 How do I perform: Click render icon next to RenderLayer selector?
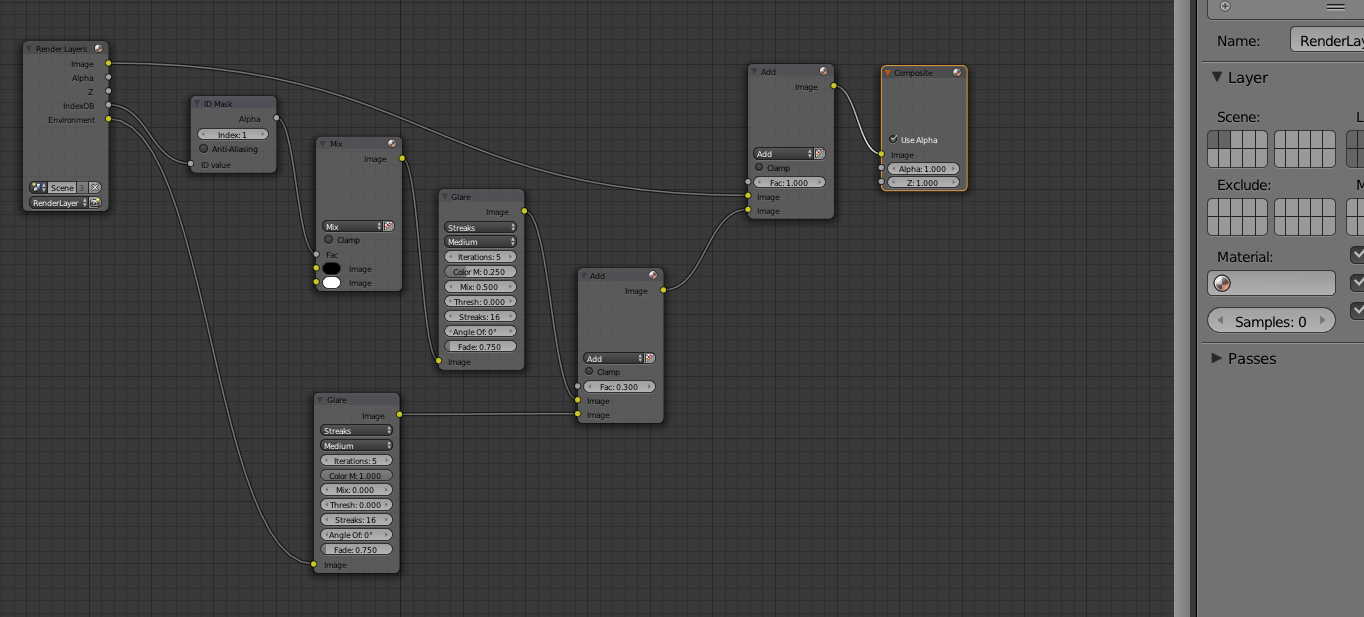(95, 203)
